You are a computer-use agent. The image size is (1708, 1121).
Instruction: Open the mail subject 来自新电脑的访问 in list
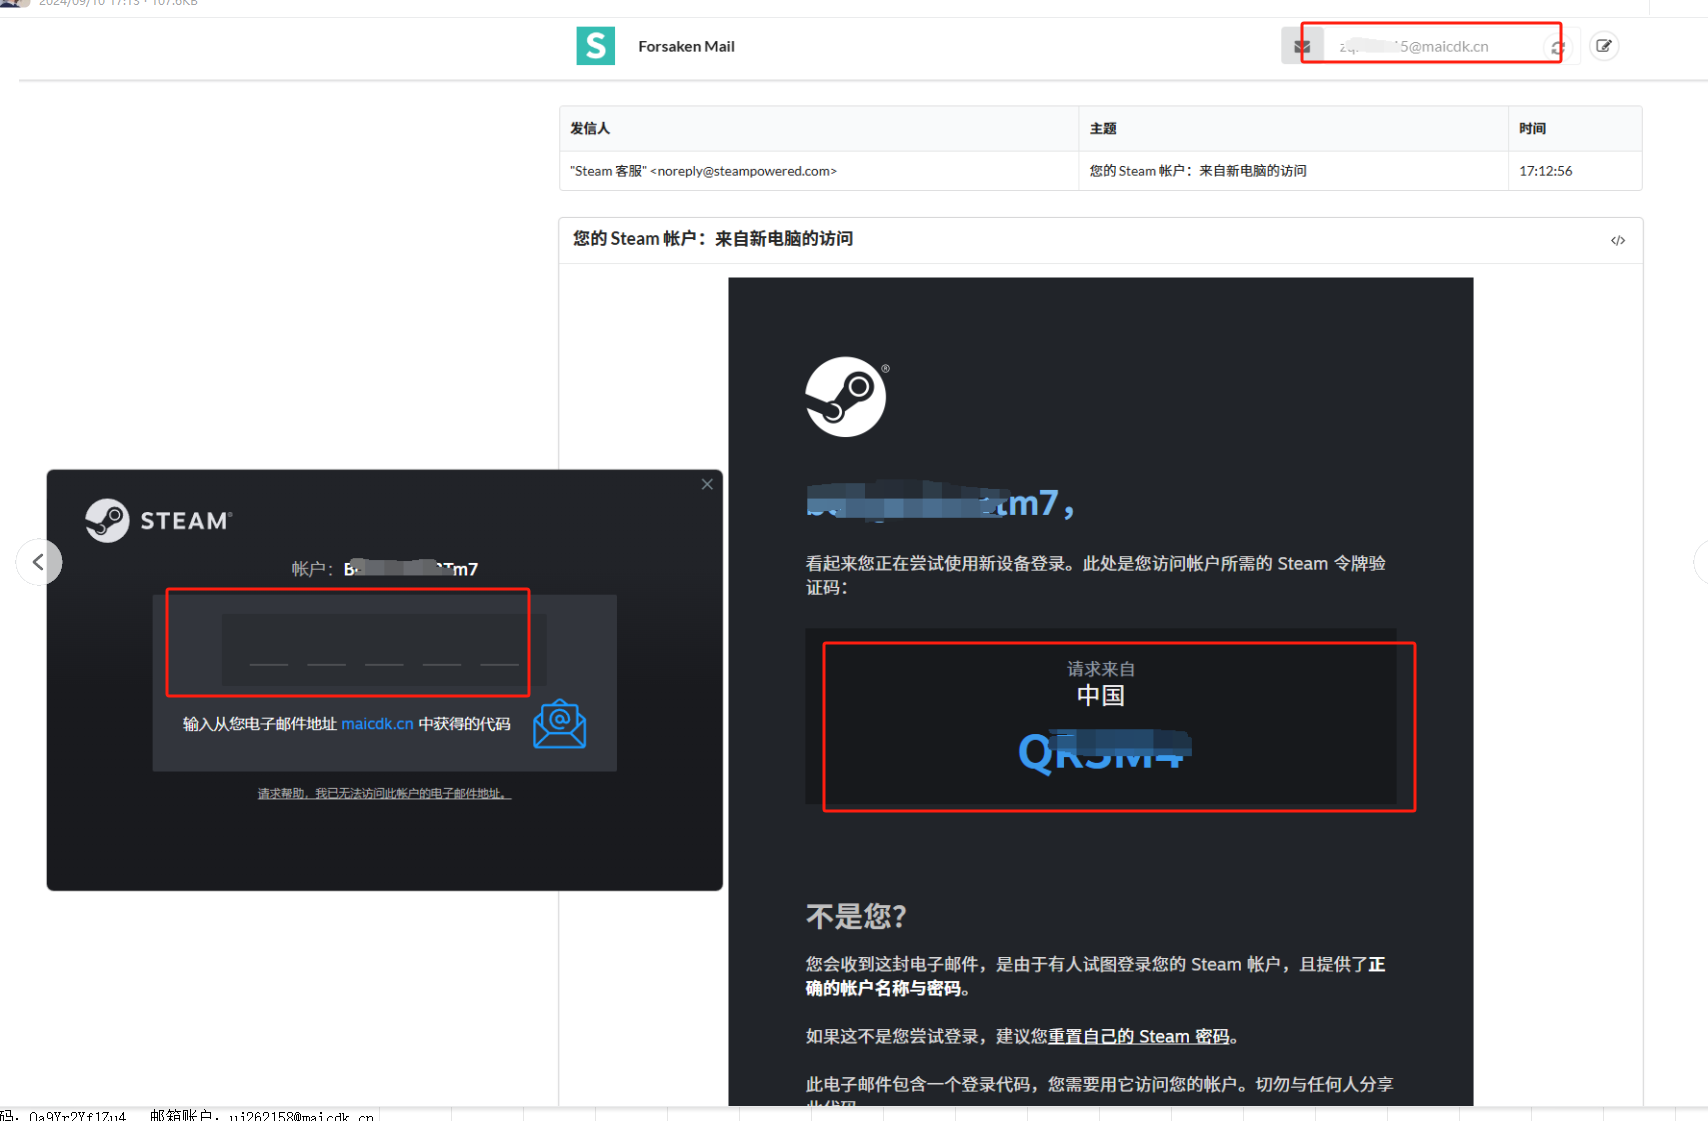(1198, 171)
